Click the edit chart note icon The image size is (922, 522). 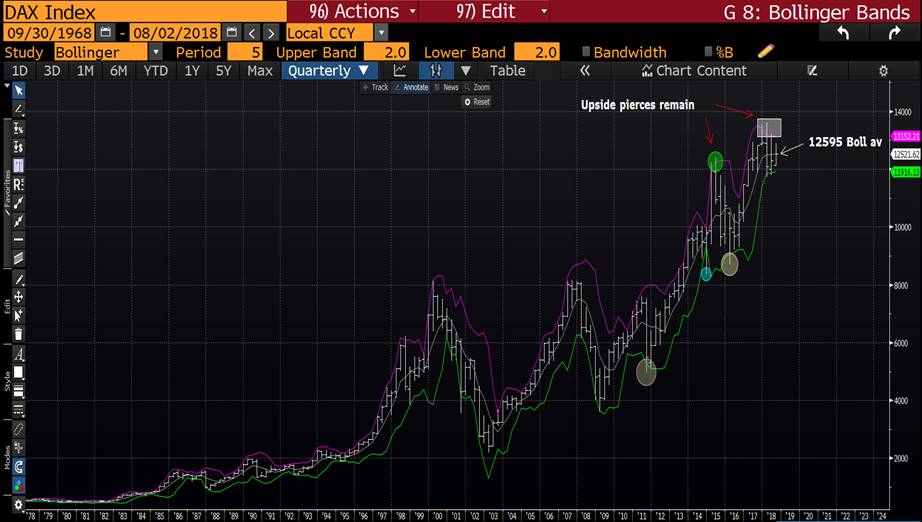[812, 71]
